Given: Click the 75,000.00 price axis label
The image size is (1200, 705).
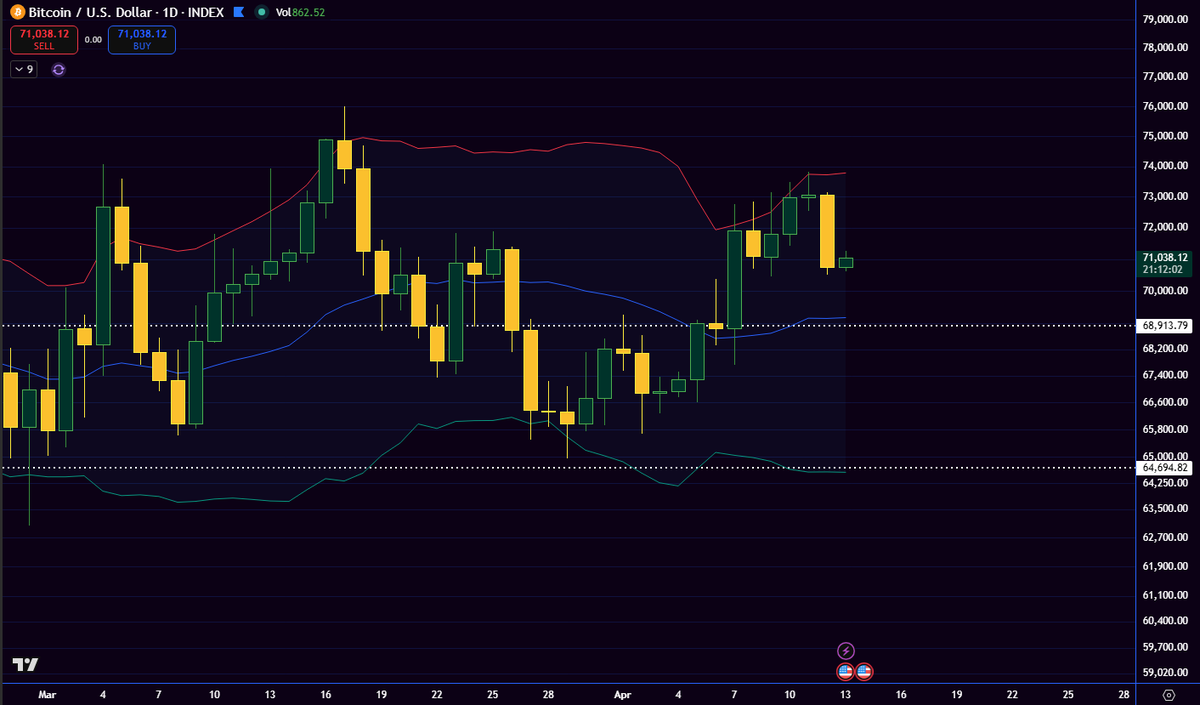Looking at the screenshot, I should click(1165, 135).
